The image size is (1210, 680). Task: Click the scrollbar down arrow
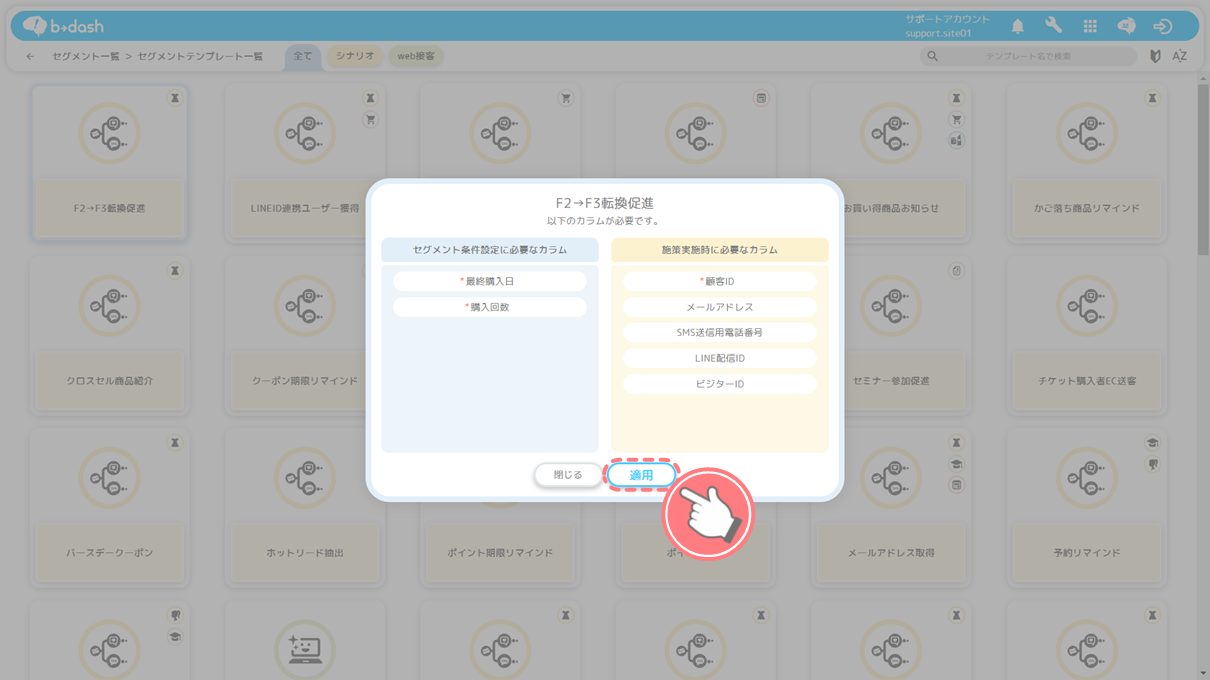[1203, 673]
